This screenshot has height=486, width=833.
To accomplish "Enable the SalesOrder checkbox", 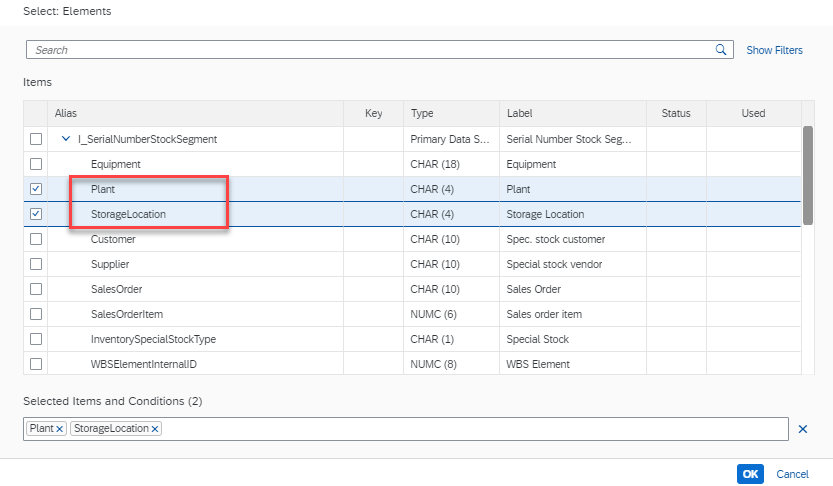I will point(36,289).
